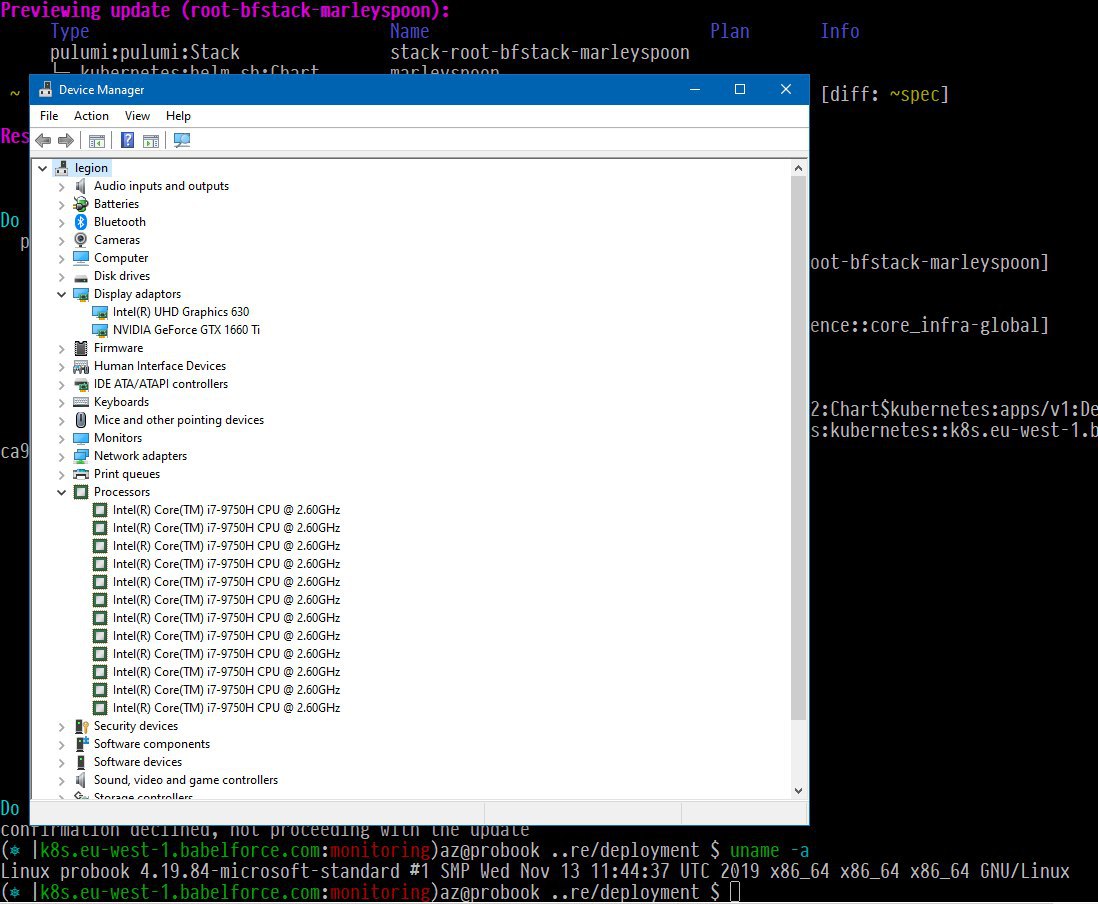
Task: Select the Batteries label
Action: [116, 204]
